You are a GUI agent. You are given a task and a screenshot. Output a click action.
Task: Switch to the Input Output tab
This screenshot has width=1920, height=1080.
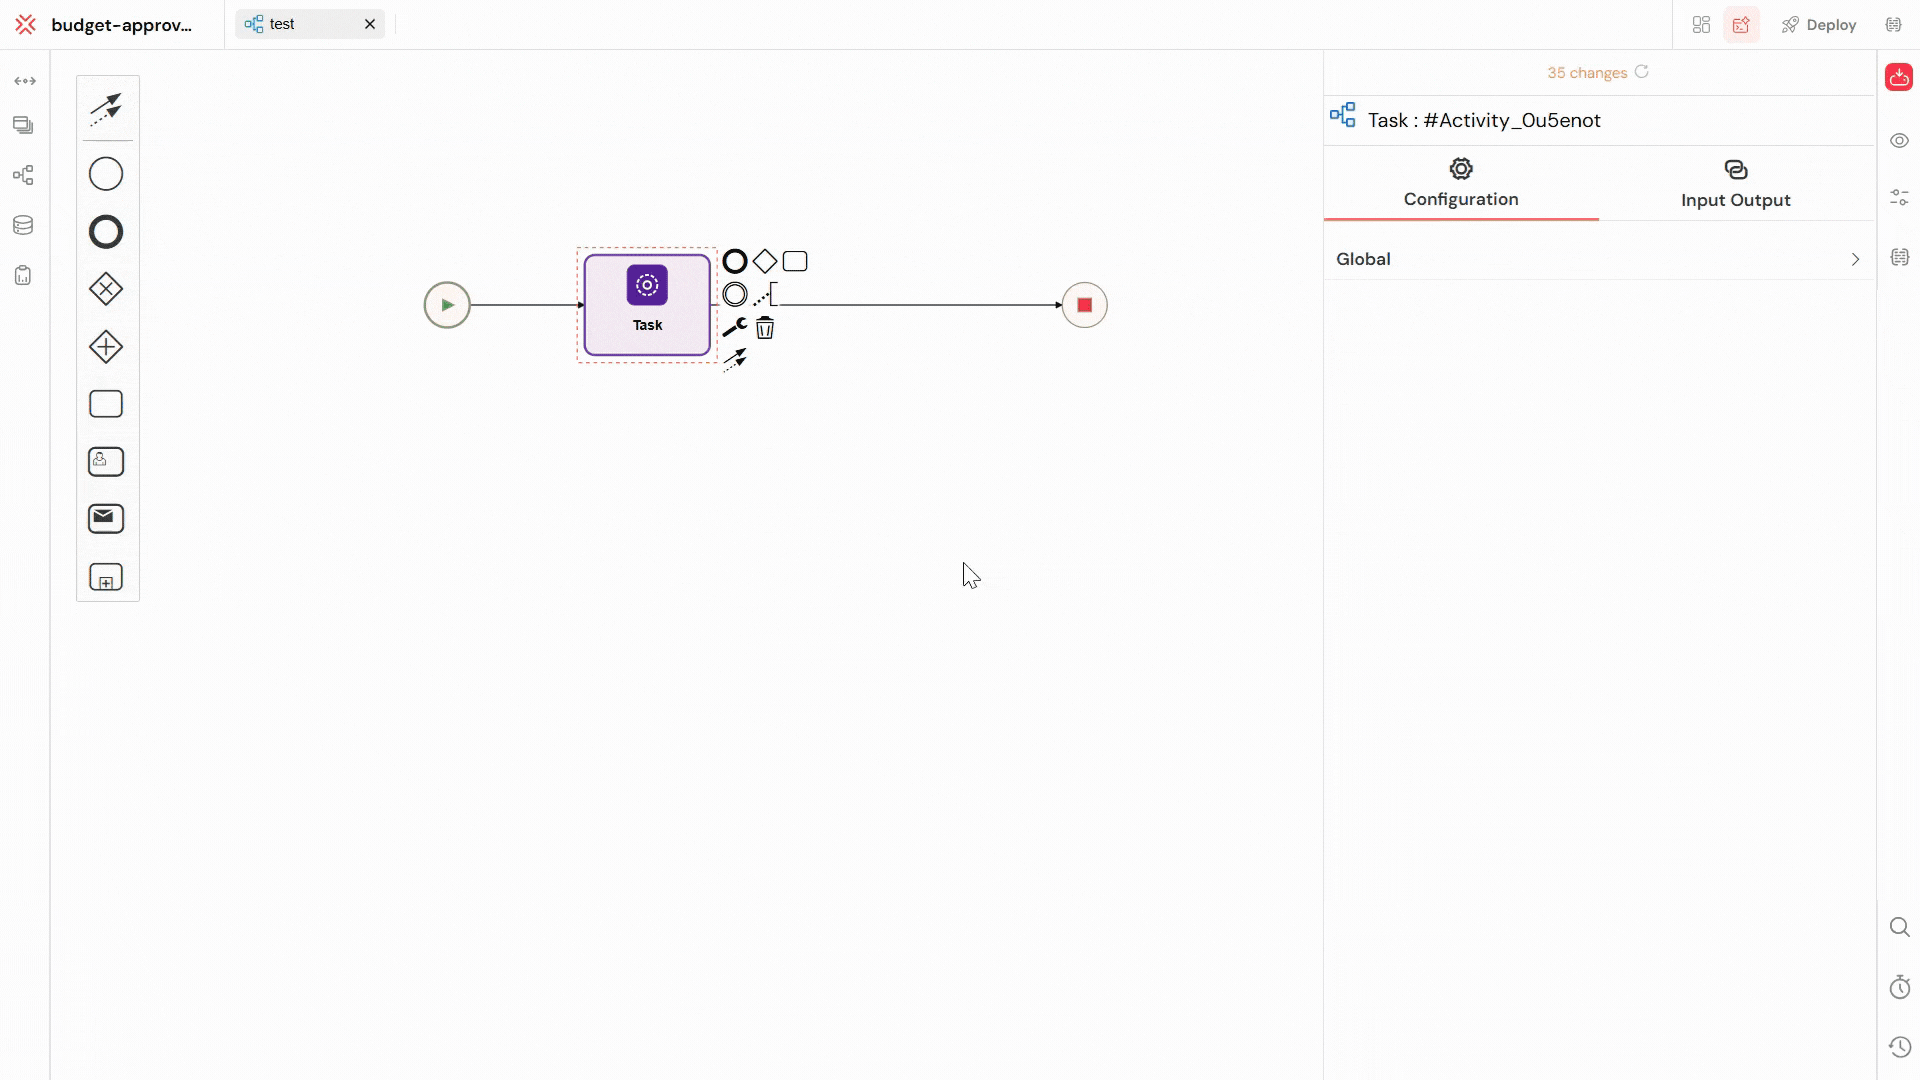point(1736,184)
